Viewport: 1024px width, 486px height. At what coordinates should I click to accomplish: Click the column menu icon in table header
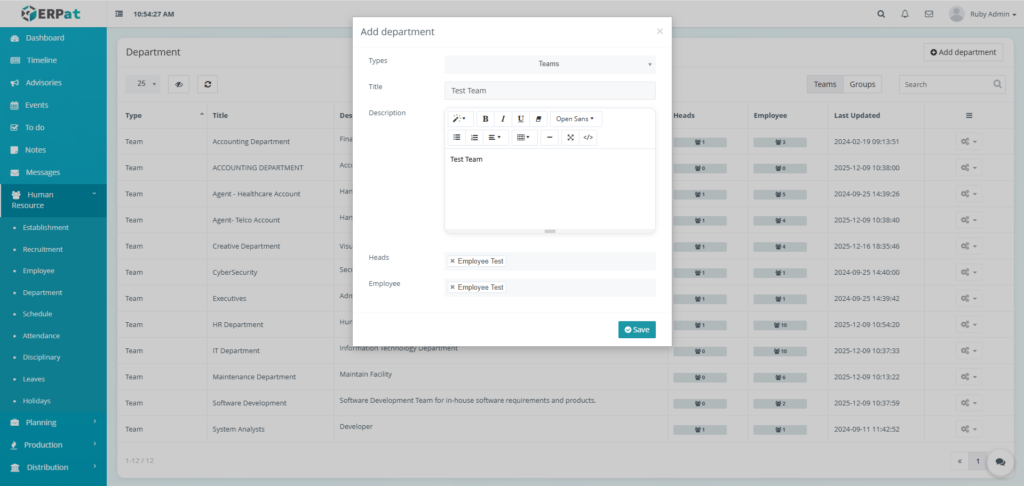click(969, 116)
